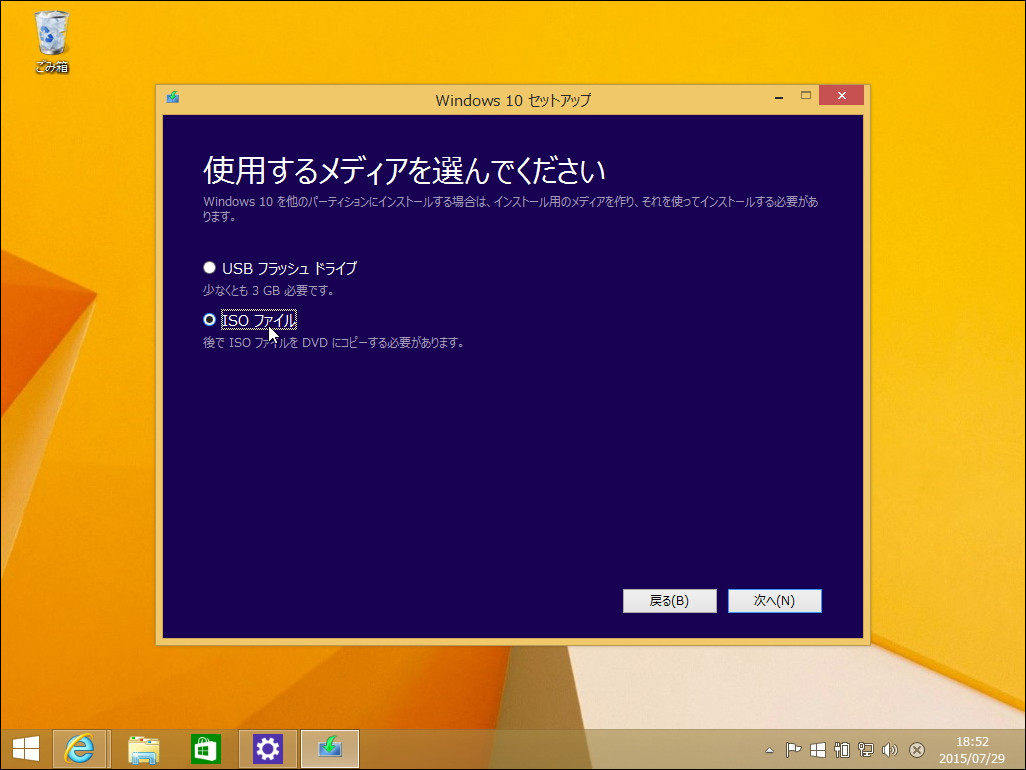Check the power status tray icon
This screenshot has height=770, width=1026.
pyautogui.click(x=843, y=749)
